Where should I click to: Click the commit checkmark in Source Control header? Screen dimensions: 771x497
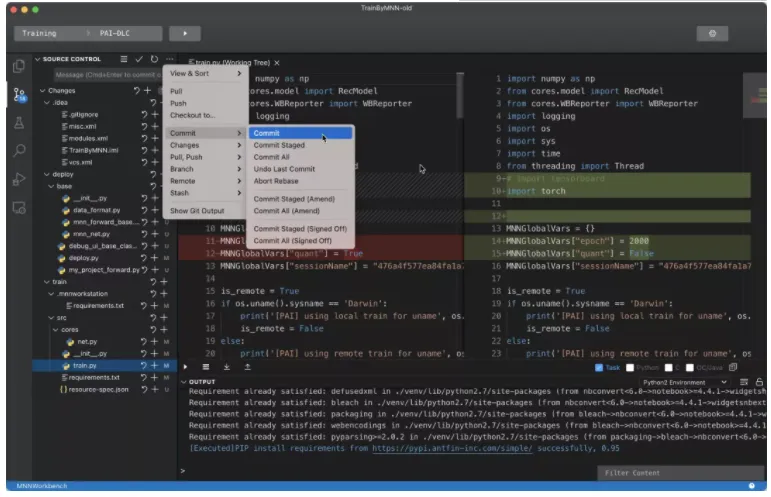139,59
